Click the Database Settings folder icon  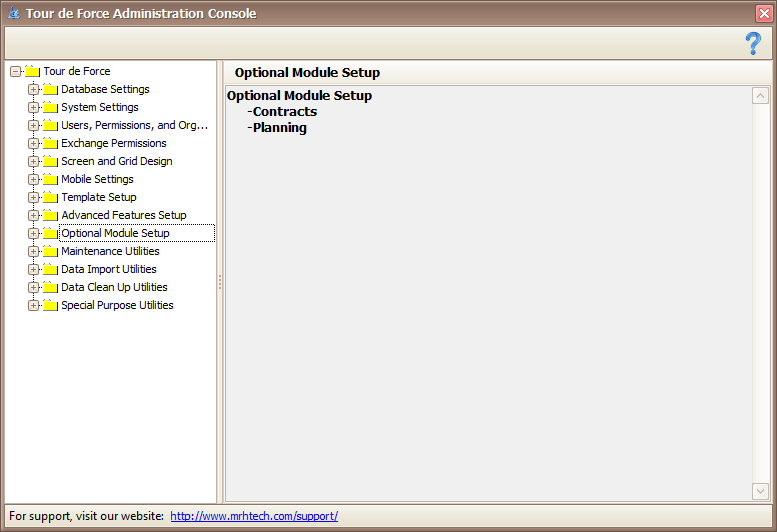coord(51,89)
